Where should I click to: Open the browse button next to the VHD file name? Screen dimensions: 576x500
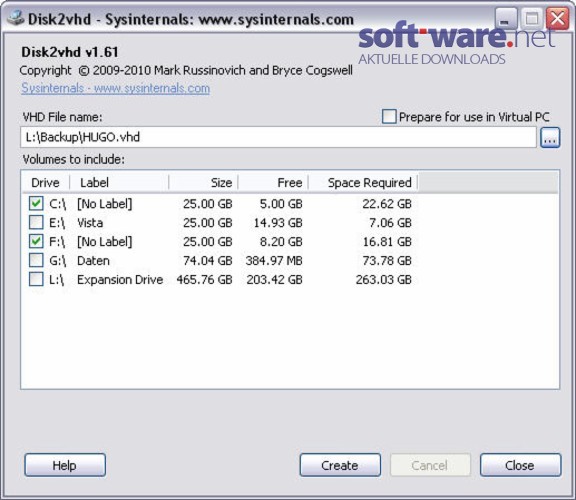(x=550, y=138)
